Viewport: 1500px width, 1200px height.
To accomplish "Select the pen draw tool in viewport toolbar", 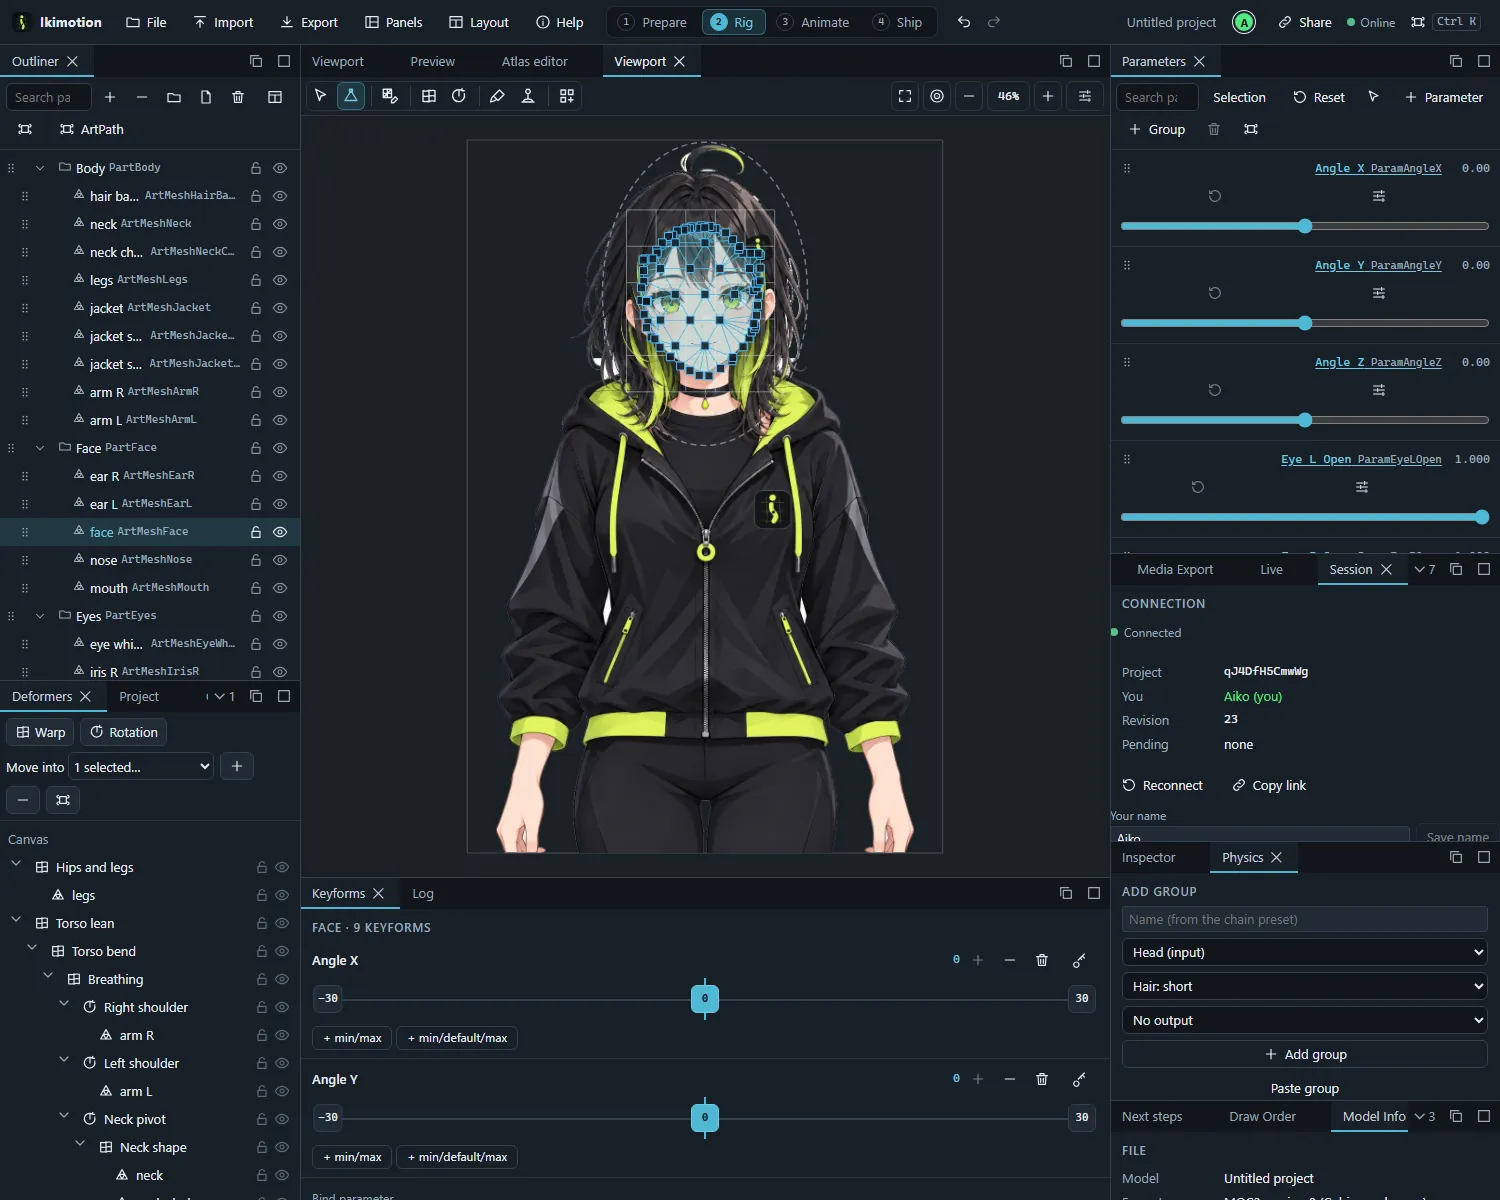I will pos(497,96).
